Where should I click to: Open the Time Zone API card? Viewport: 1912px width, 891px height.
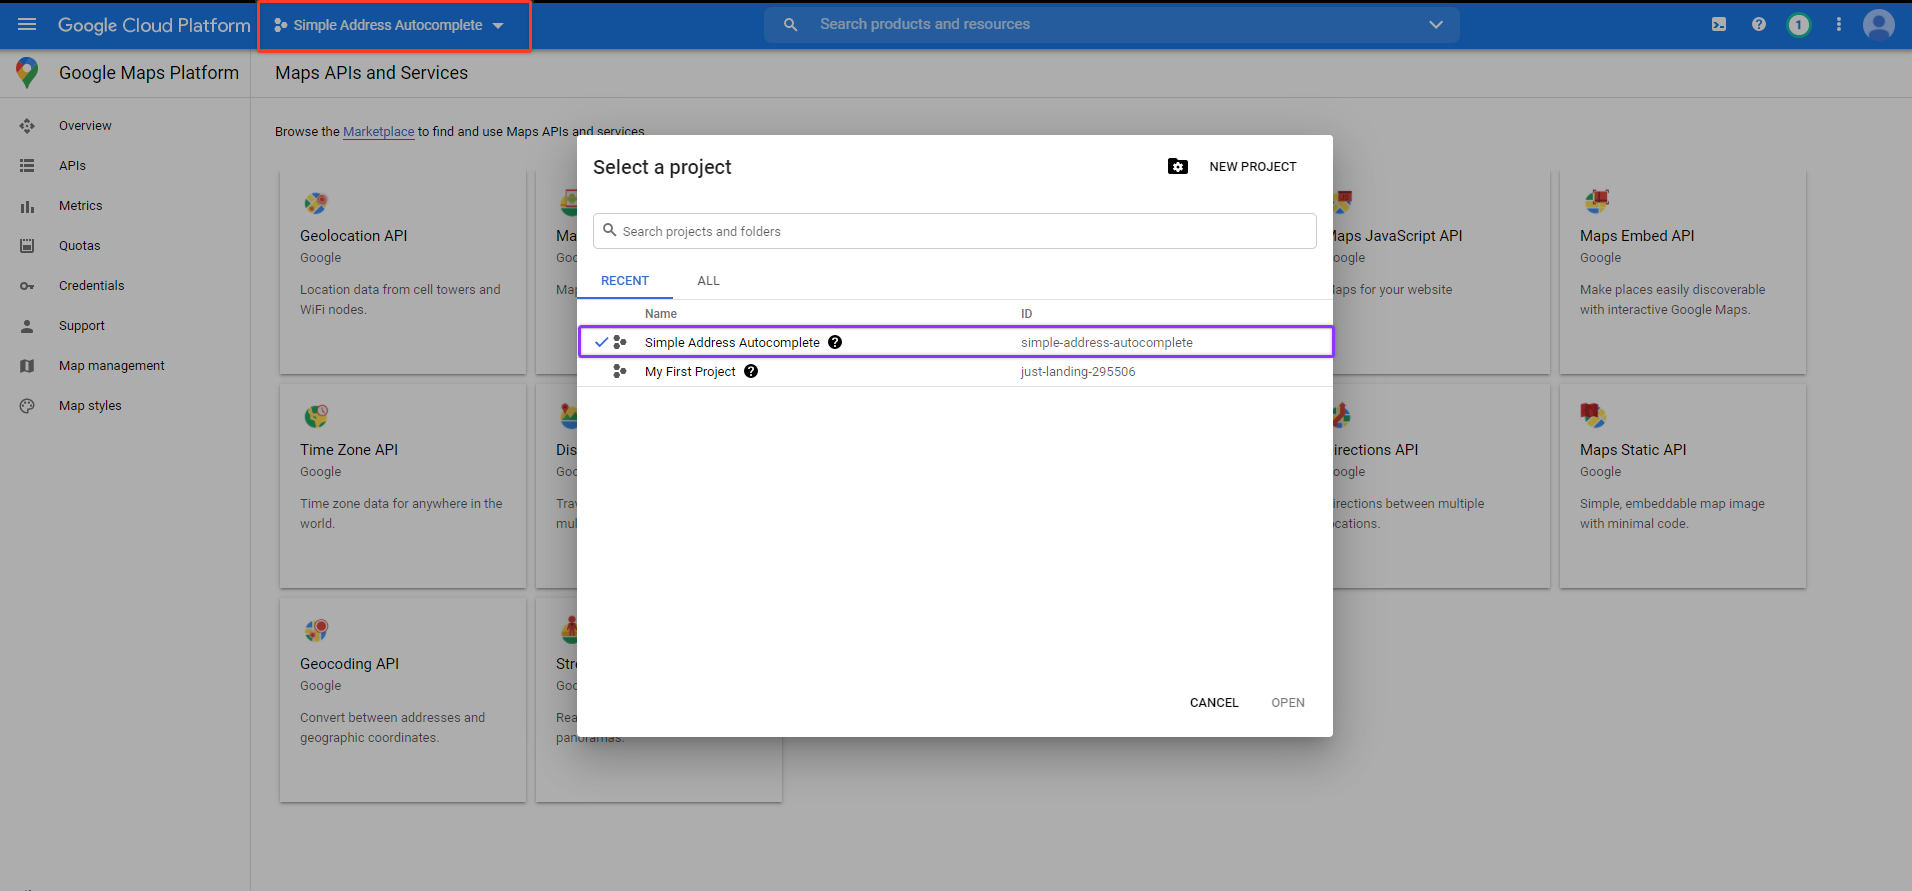pos(403,486)
